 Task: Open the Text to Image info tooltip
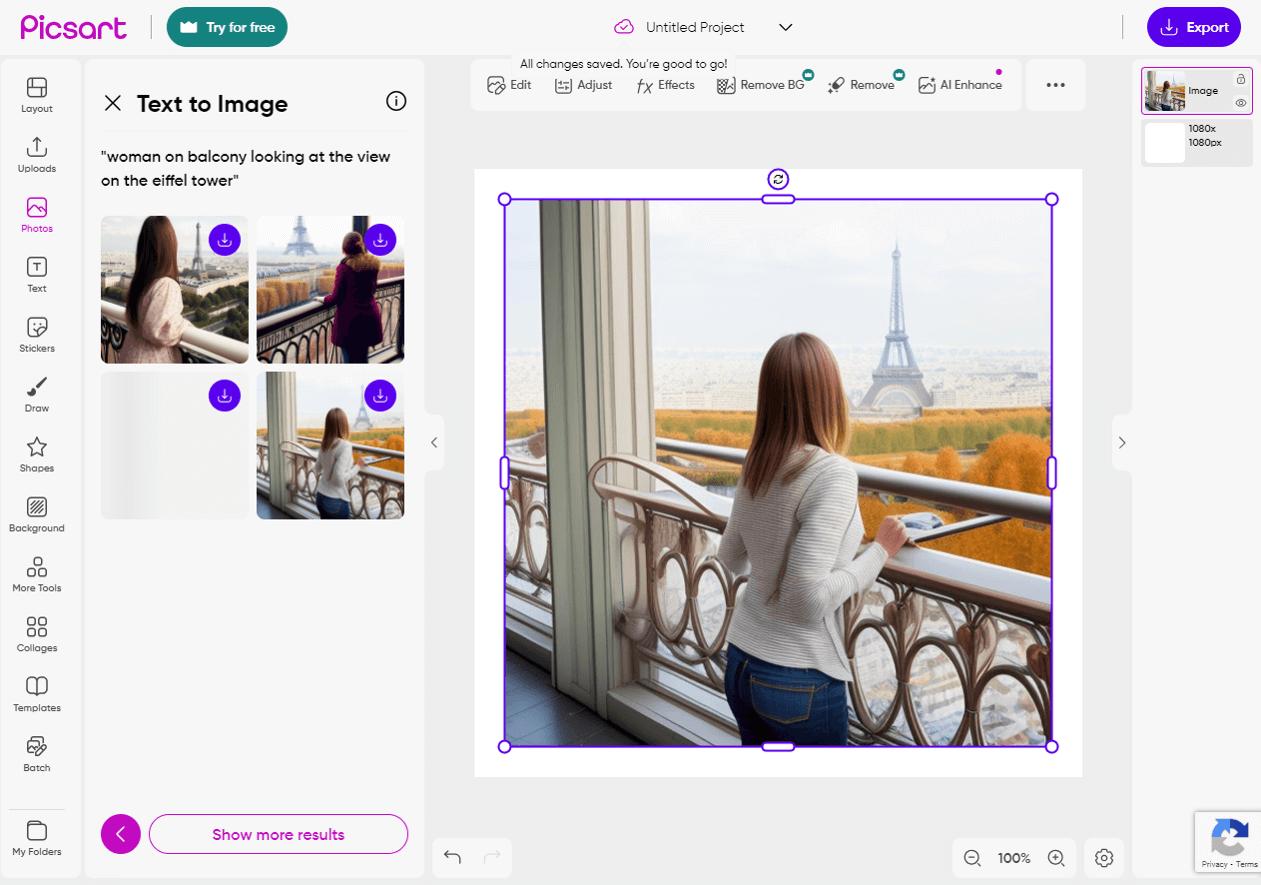(x=396, y=101)
